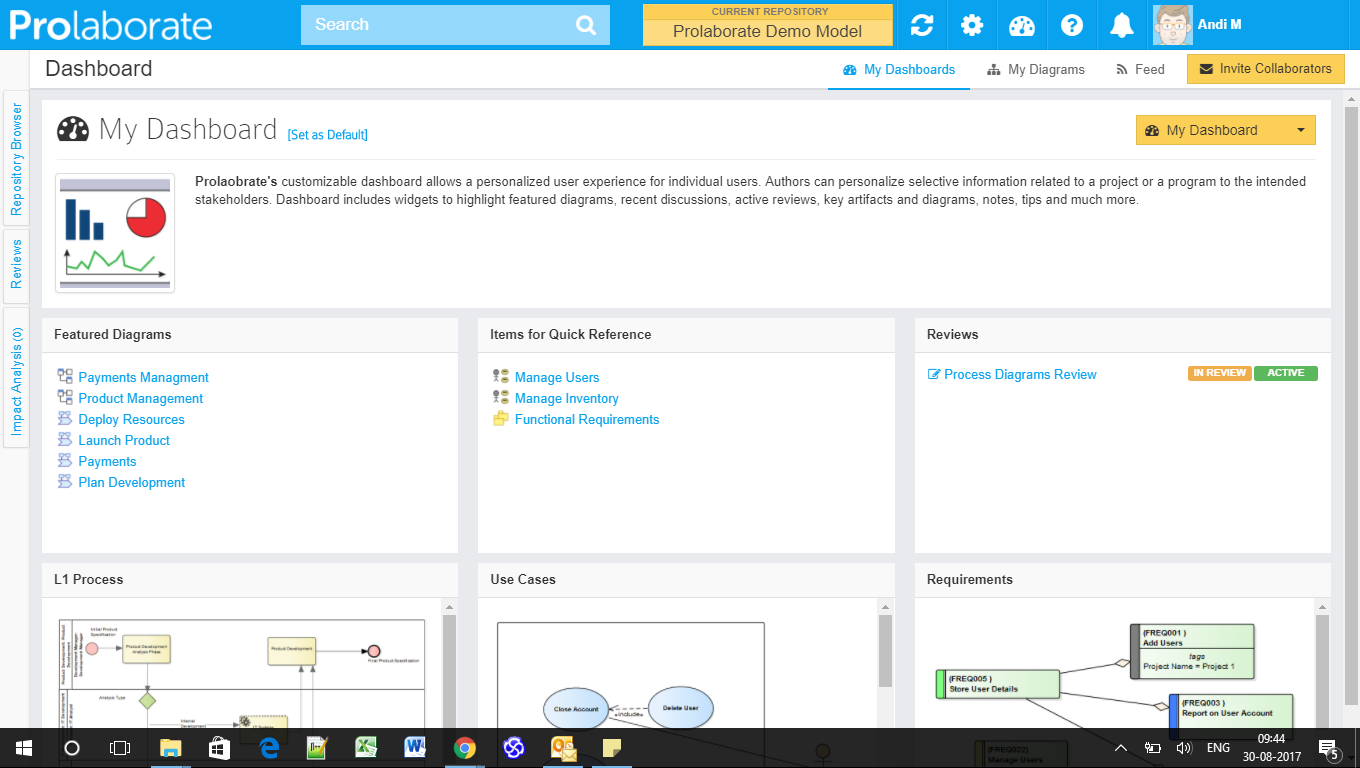Open Google Chrome from the taskbar
The width and height of the screenshot is (1360, 768).
(x=464, y=747)
